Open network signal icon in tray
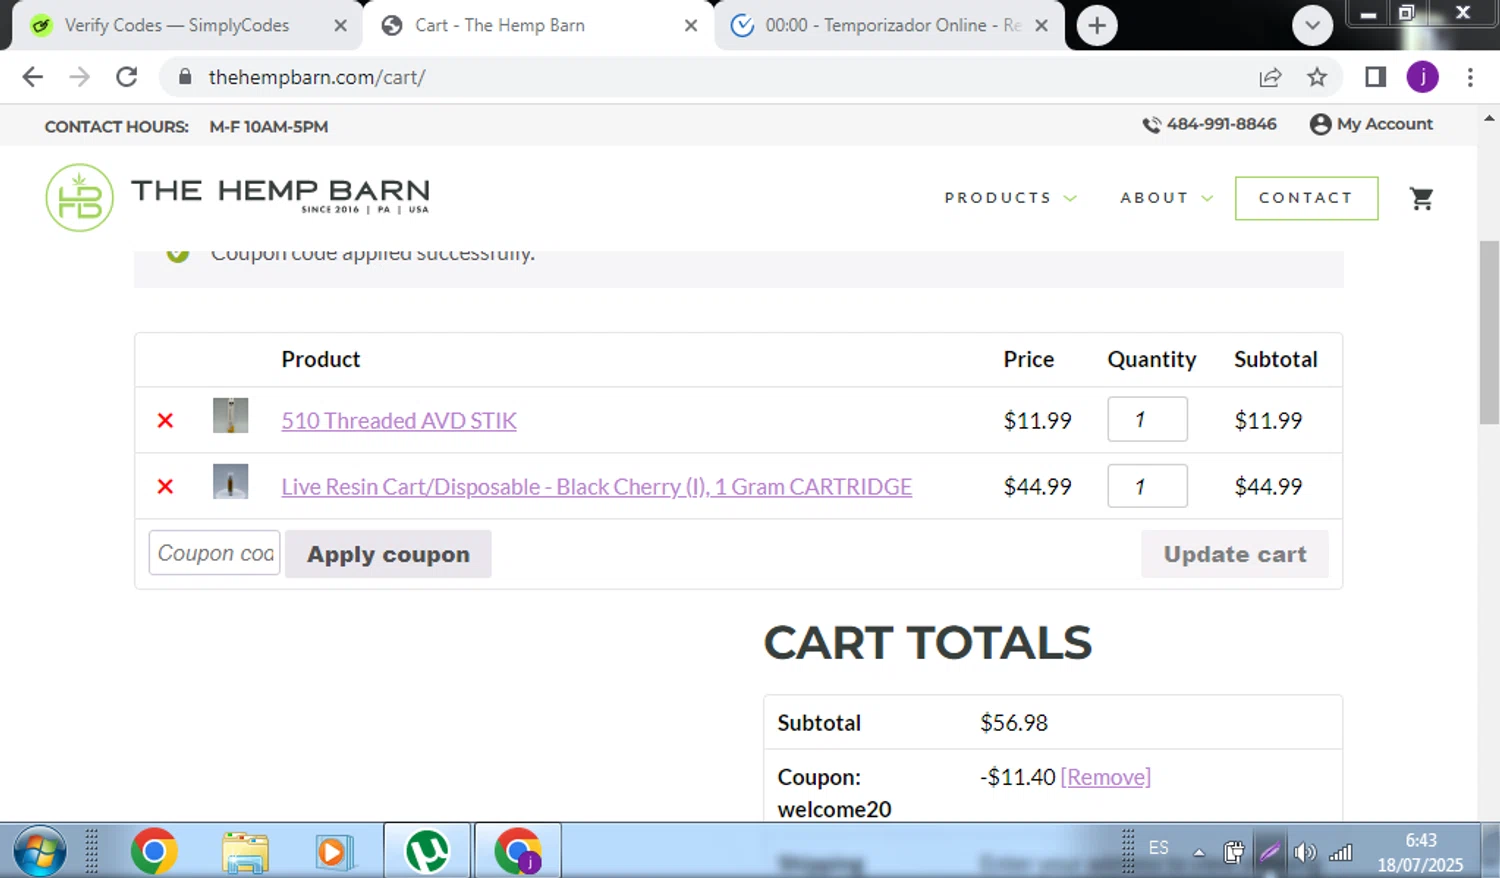The width and height of the screenshot is (1500, 878). coord(1341,852)
